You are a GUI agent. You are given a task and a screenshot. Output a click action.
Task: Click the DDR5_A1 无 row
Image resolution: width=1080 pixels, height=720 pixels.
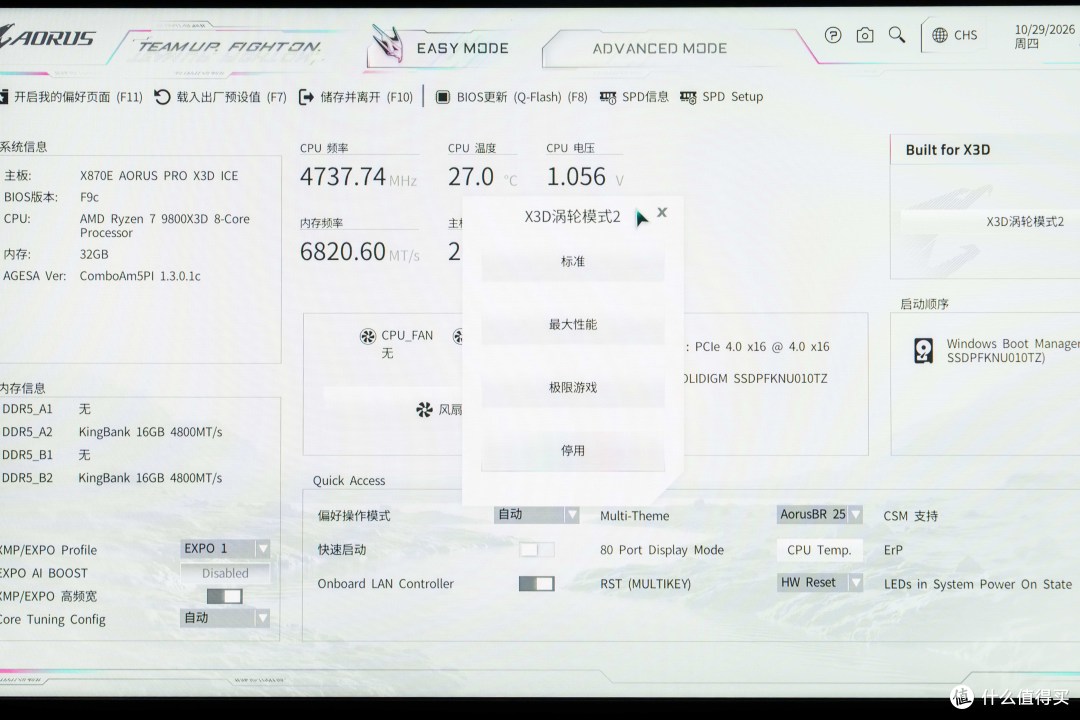coord(47,409)
